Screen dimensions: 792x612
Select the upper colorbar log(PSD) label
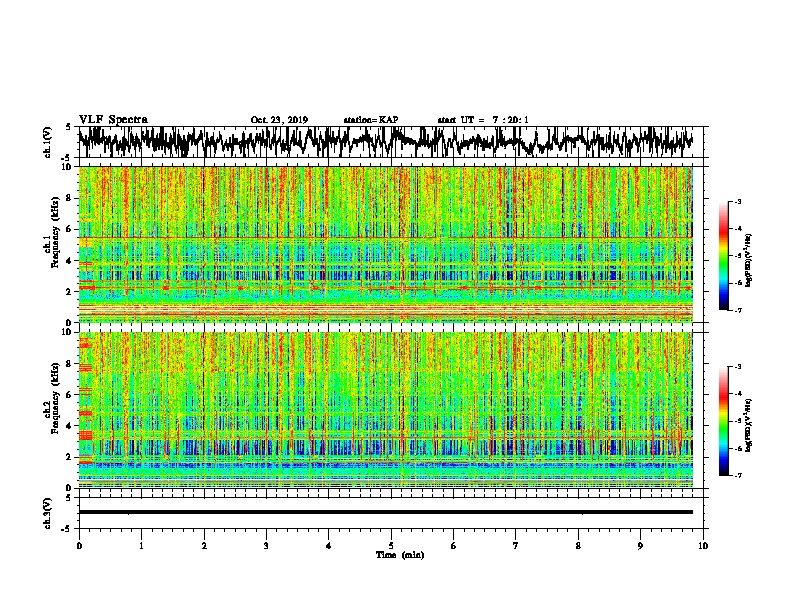pos(748,261)
